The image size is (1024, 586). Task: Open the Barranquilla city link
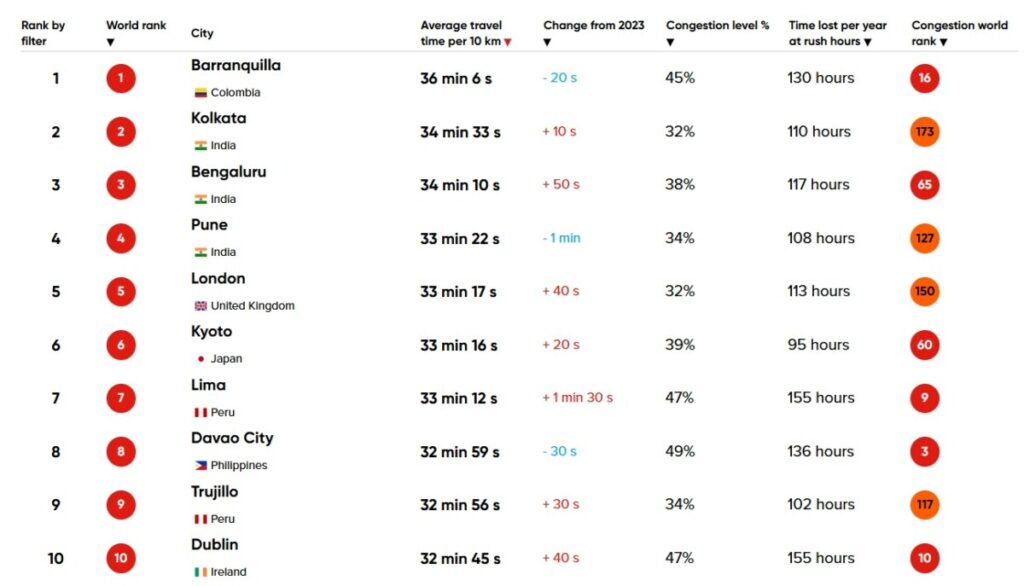236,65
